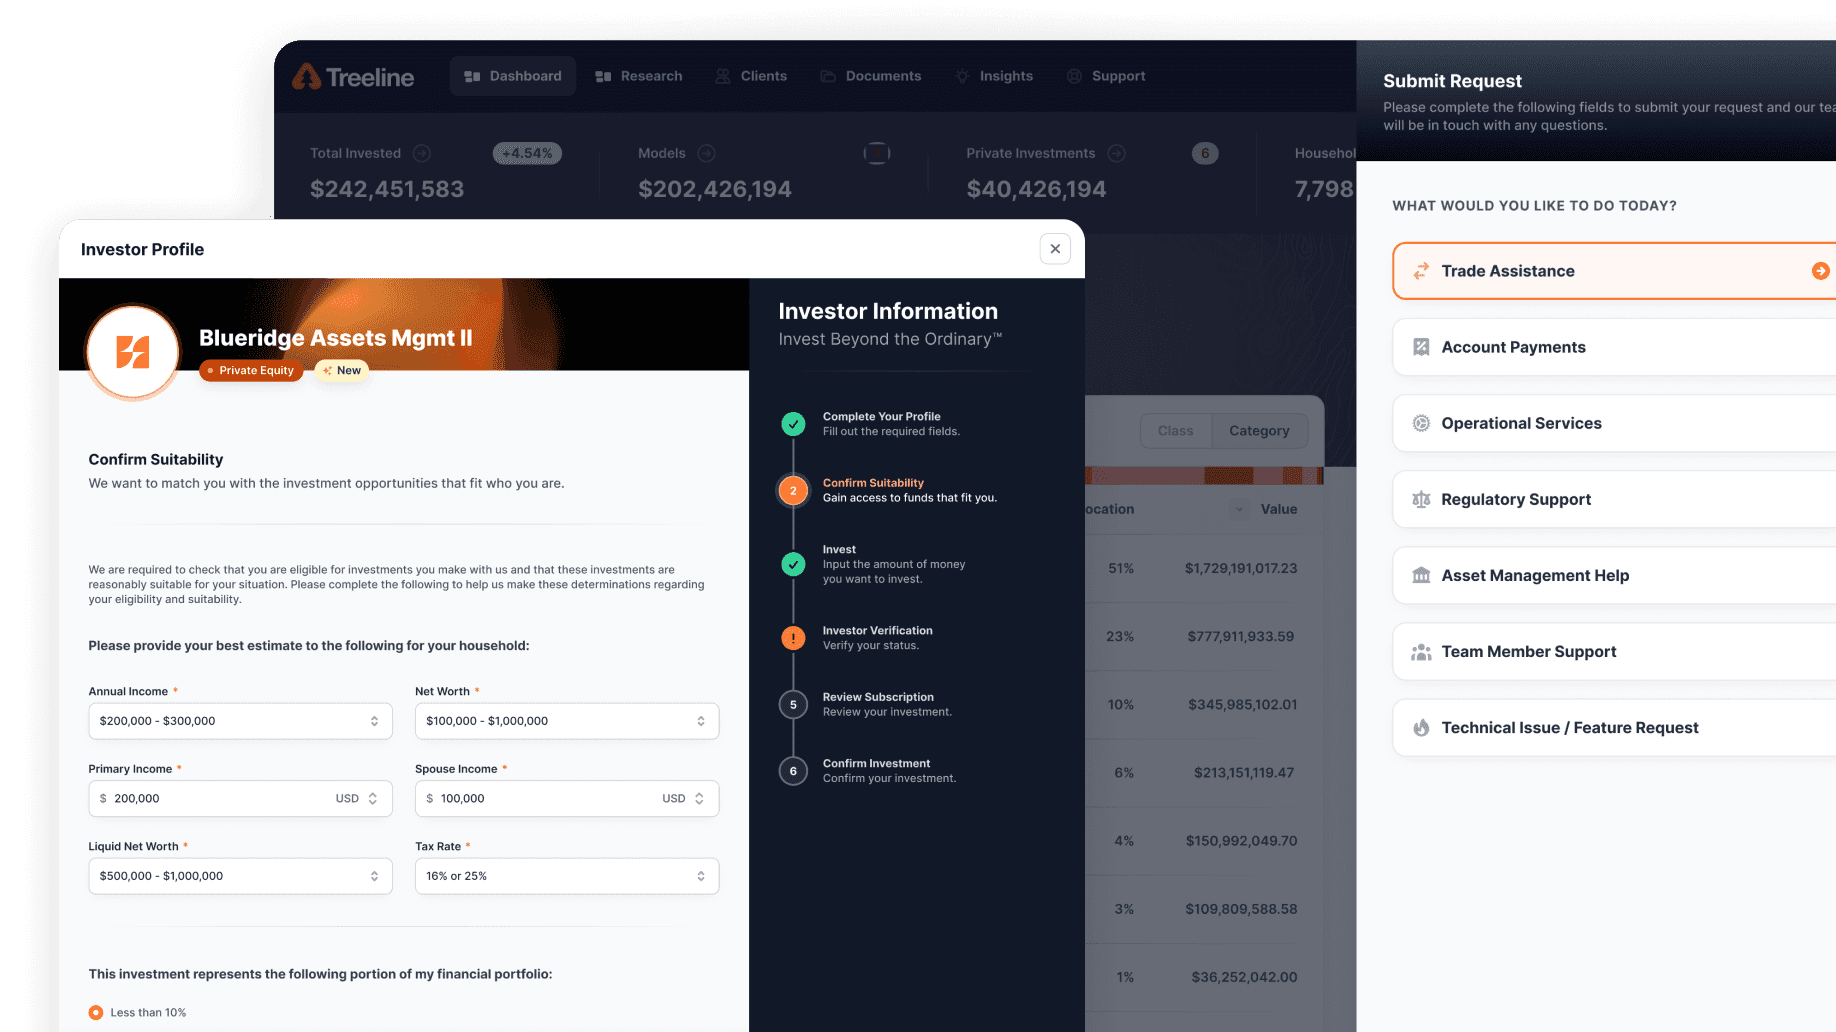The image size is (1836, 1032).
Task: Click the Asset Management bank icon
Action: (x=1421, y=575)
